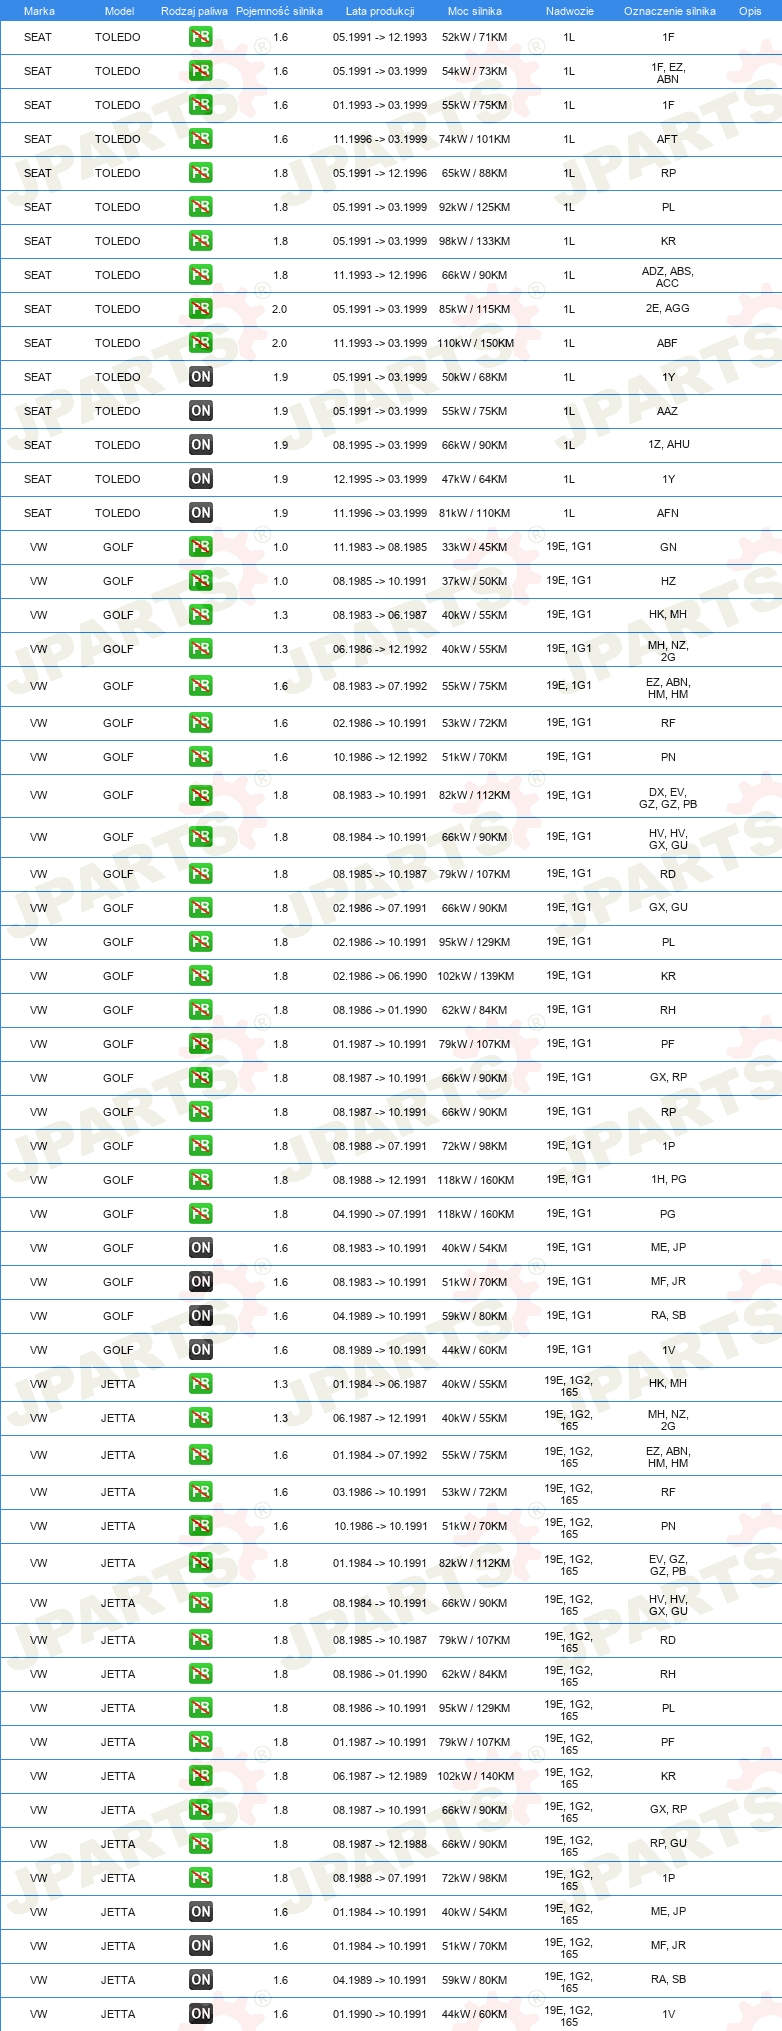This screenshot has width=782, height=2031.
Task: Click the Model column header
Action: click(119, 11)
